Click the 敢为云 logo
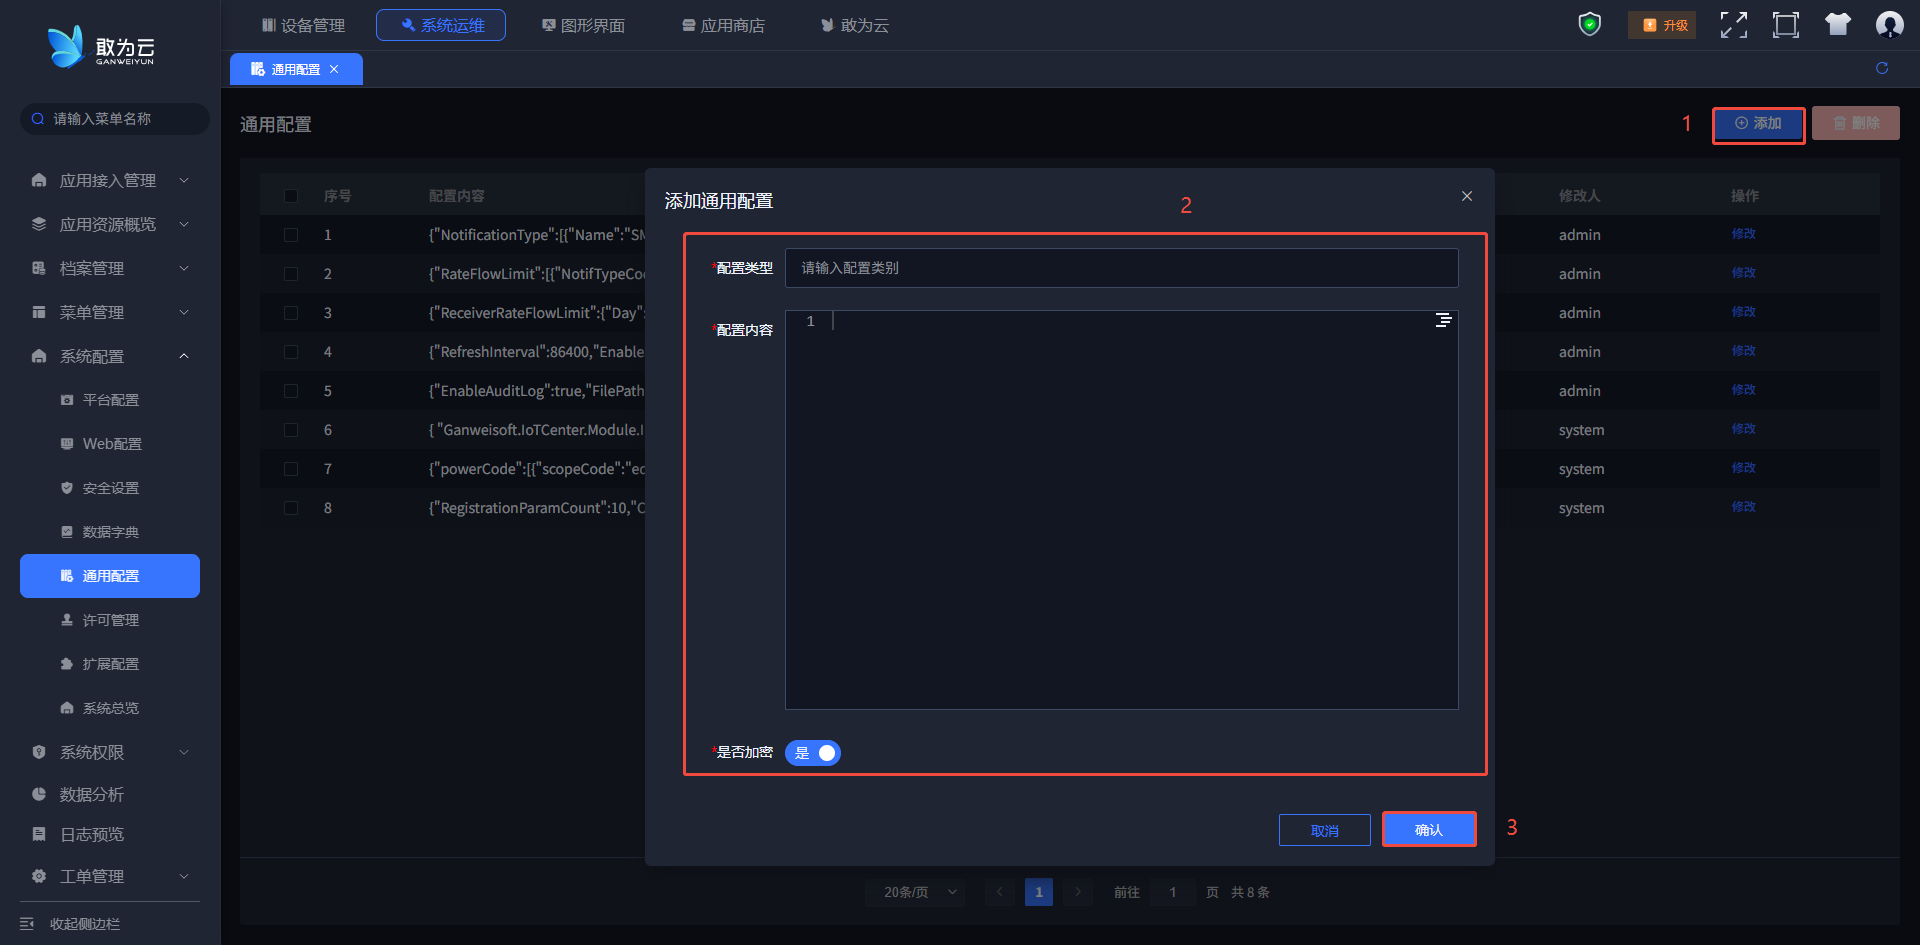 pyautogui.click(x=101, y=46)
